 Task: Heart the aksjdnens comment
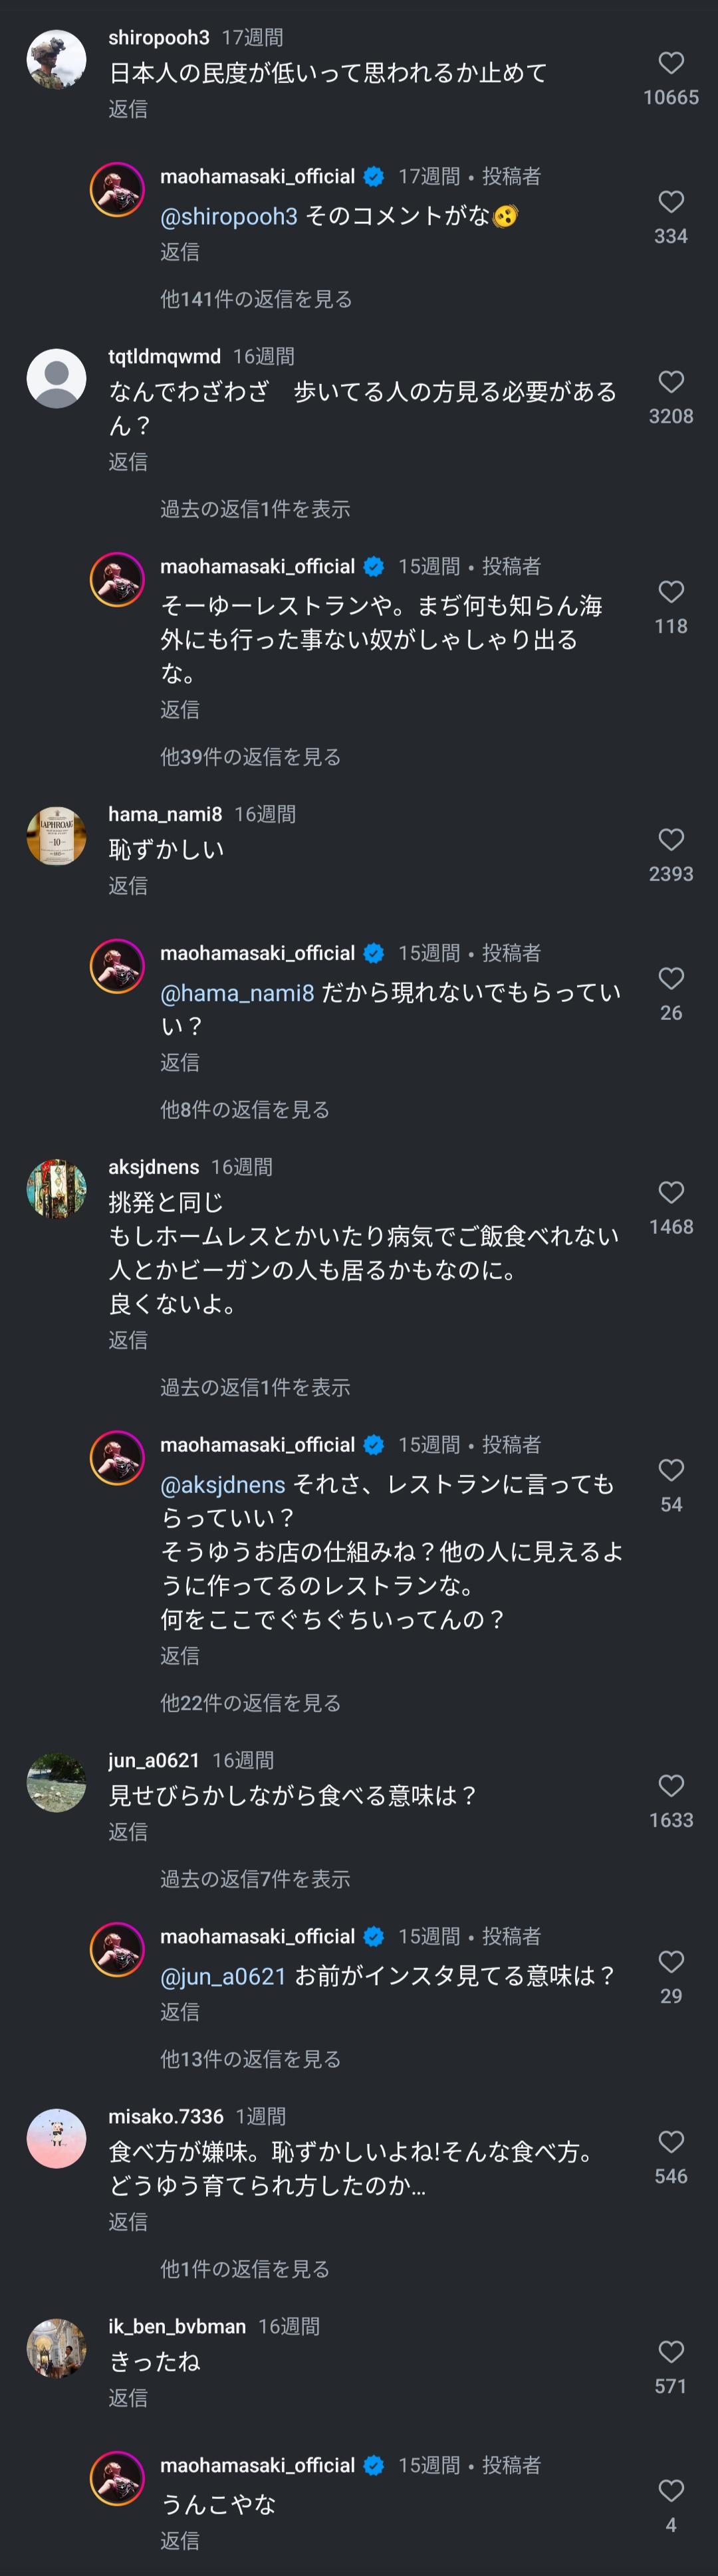pyautogui.click(x=670, y=1192)
